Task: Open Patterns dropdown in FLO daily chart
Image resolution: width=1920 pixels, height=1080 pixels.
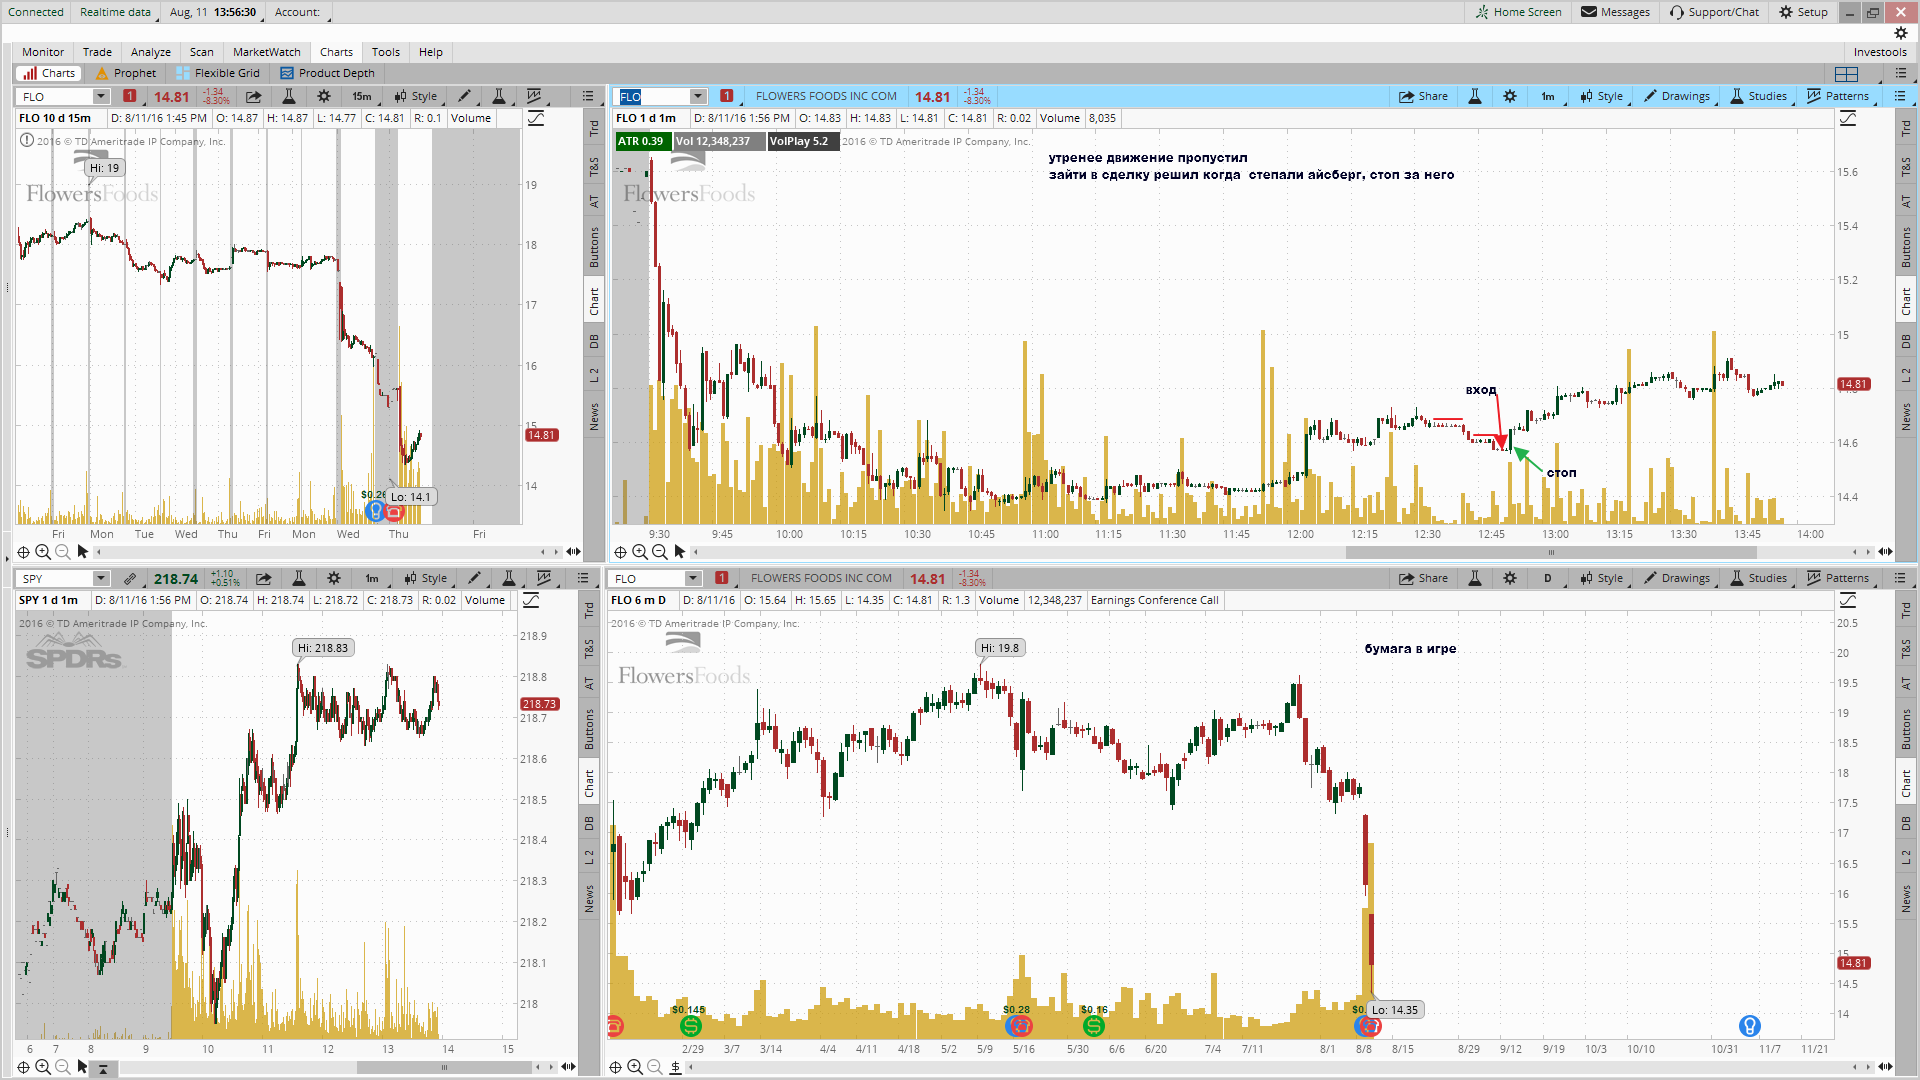Action: pos(1841,579)
